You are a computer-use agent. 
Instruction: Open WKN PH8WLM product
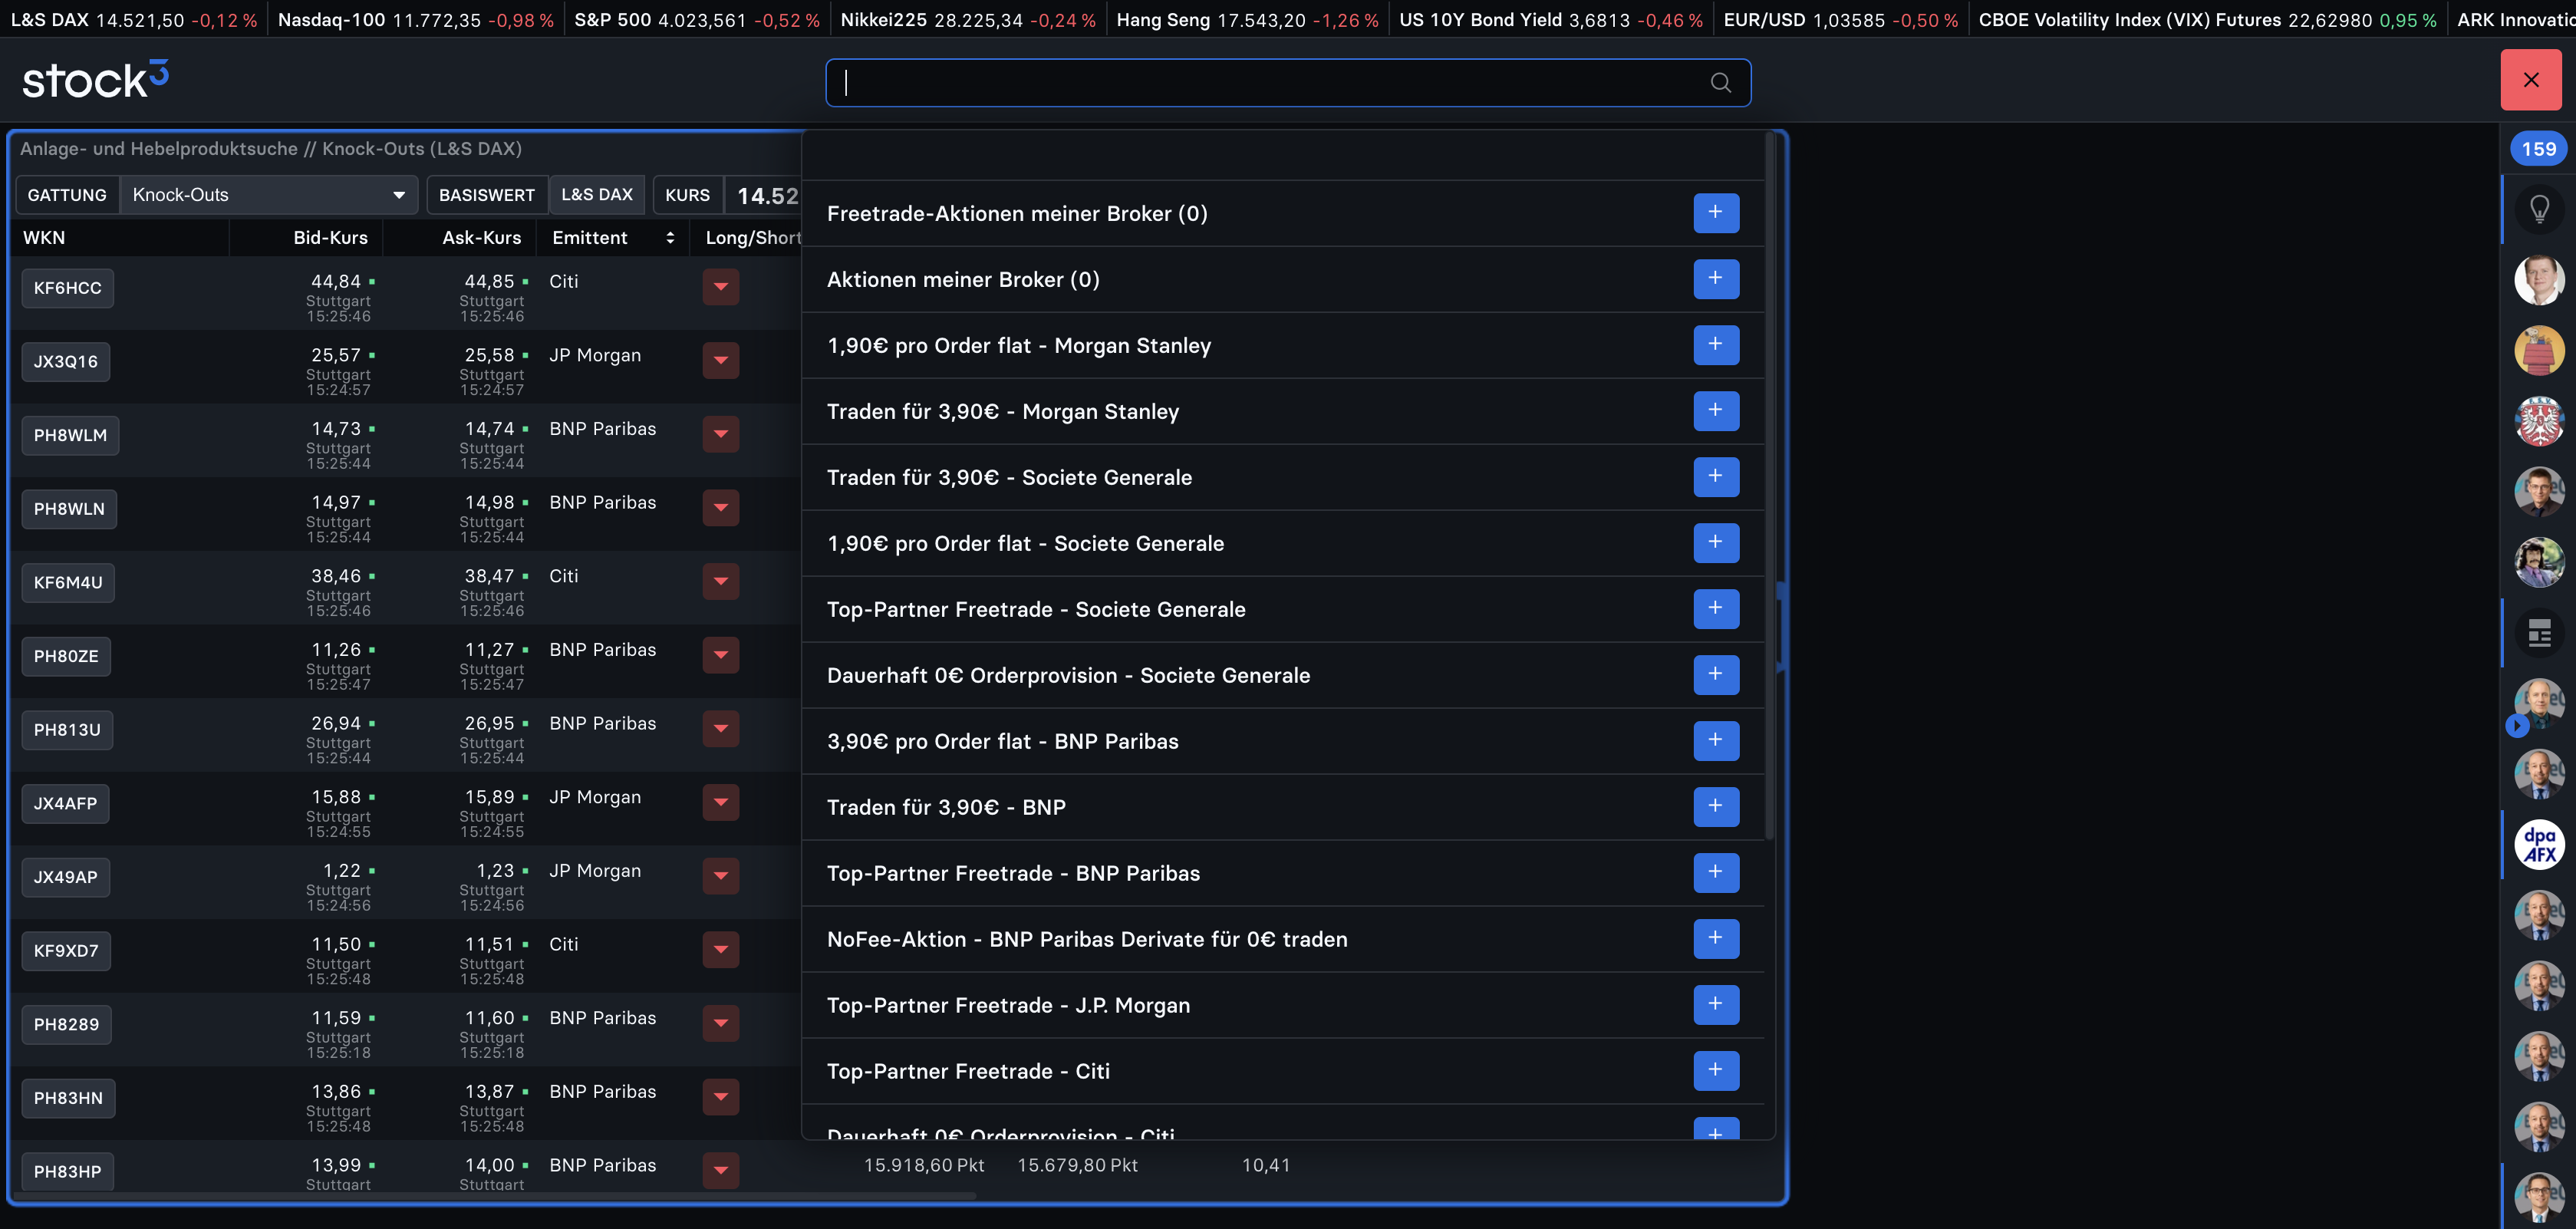[70, 435]
